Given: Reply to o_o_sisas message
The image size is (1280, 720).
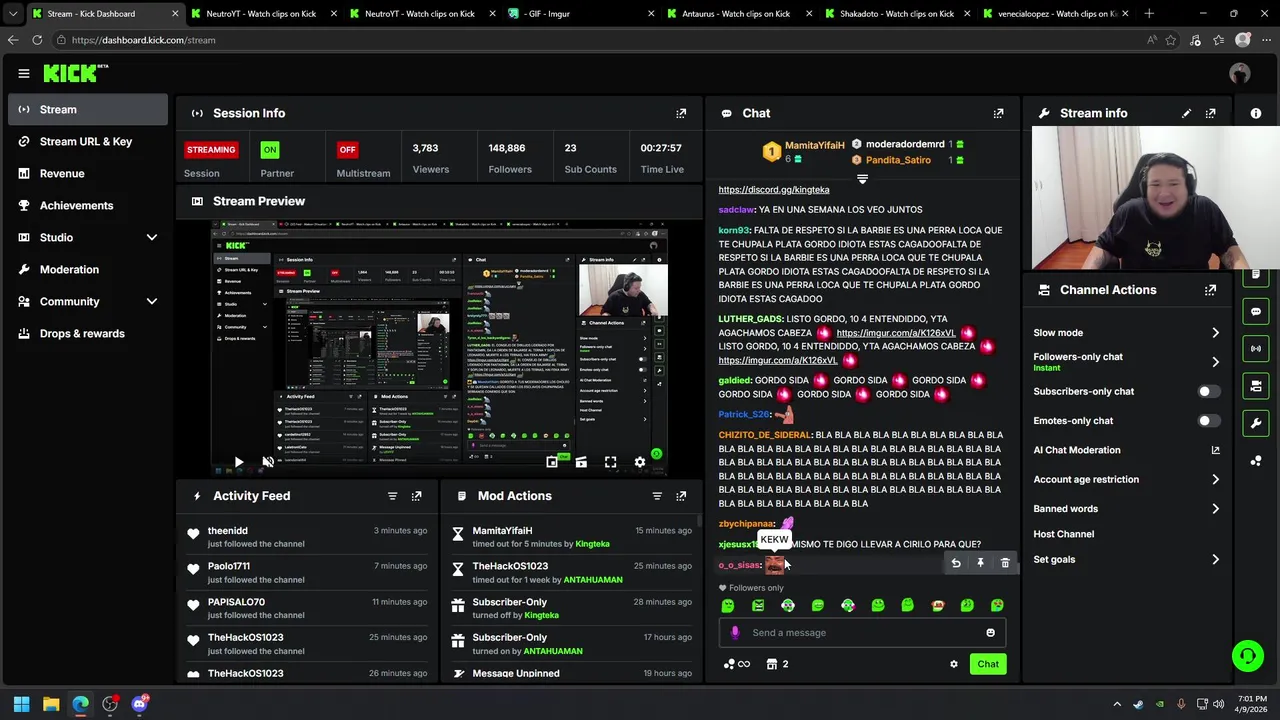Looking at the screenshot, I should click(x=956, y=563).
